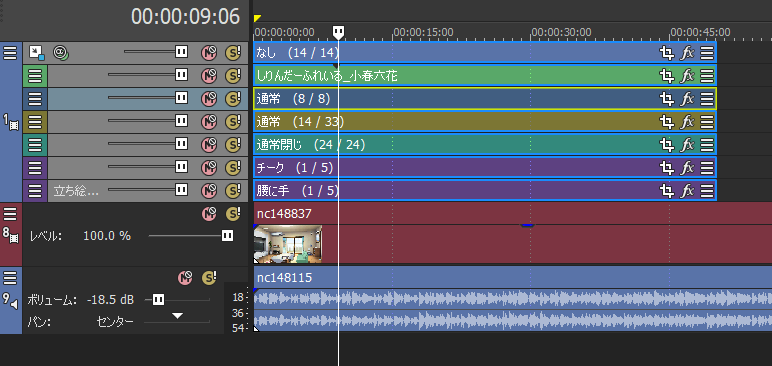The height and width of the screenshot is (366, 772).
Task: Open the hamburger menu on the 通常 (8 / 8) clip
Action: (707, 99)
